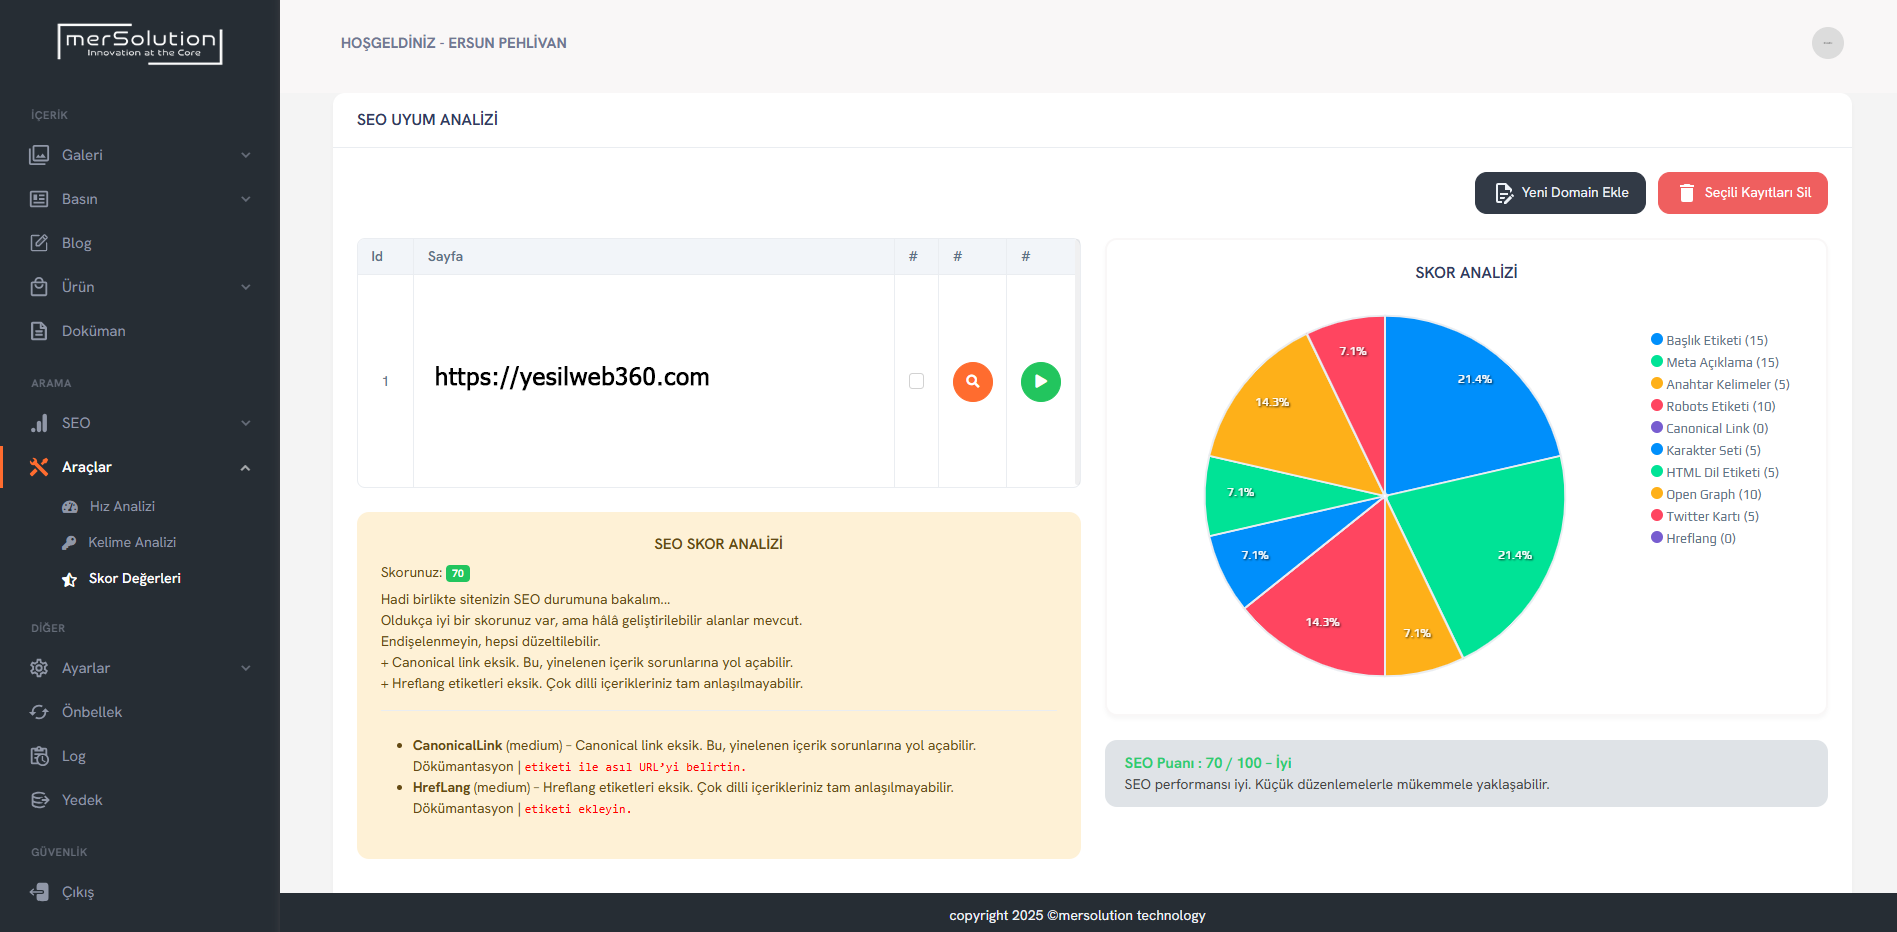Viewport: 1897px width, 932px height.
Task: Click the Log icon in sidebar
Action: 39,756
